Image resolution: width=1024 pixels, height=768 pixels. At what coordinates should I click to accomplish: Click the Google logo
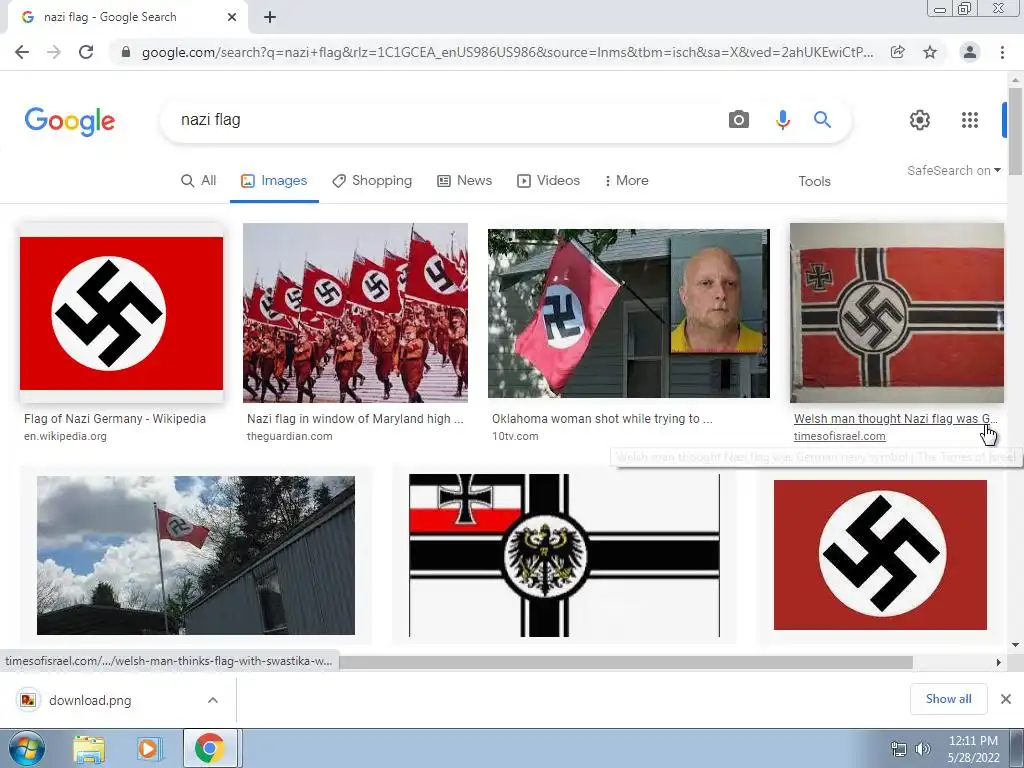70,121
